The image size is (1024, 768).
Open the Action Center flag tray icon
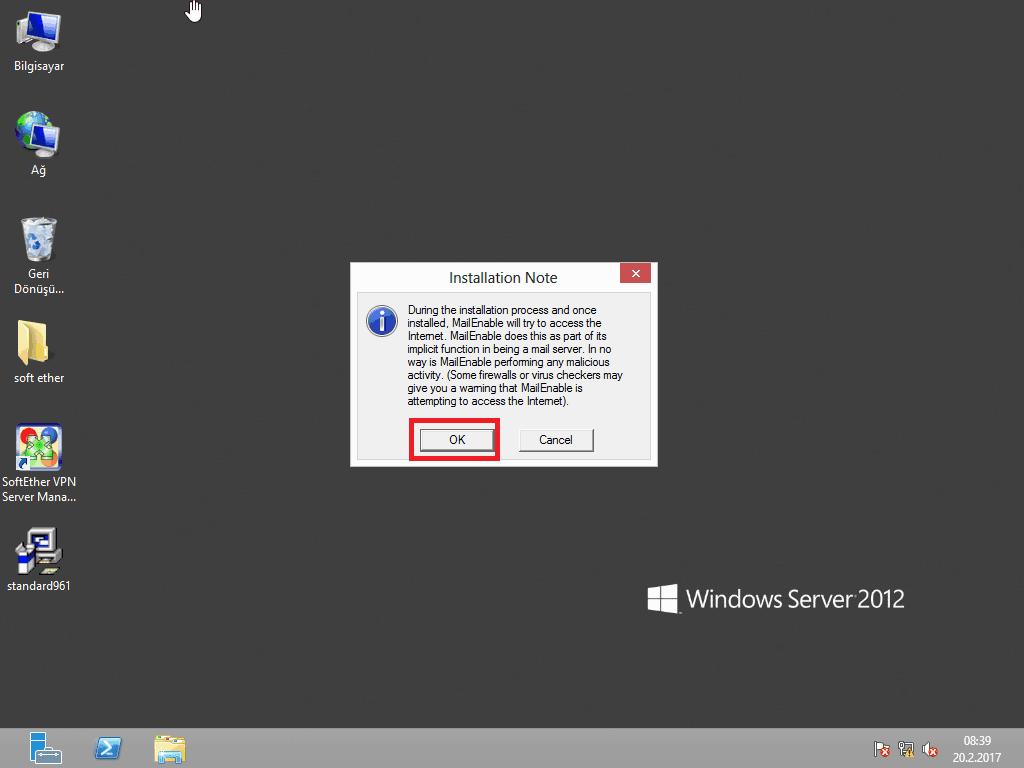point(882,749)
